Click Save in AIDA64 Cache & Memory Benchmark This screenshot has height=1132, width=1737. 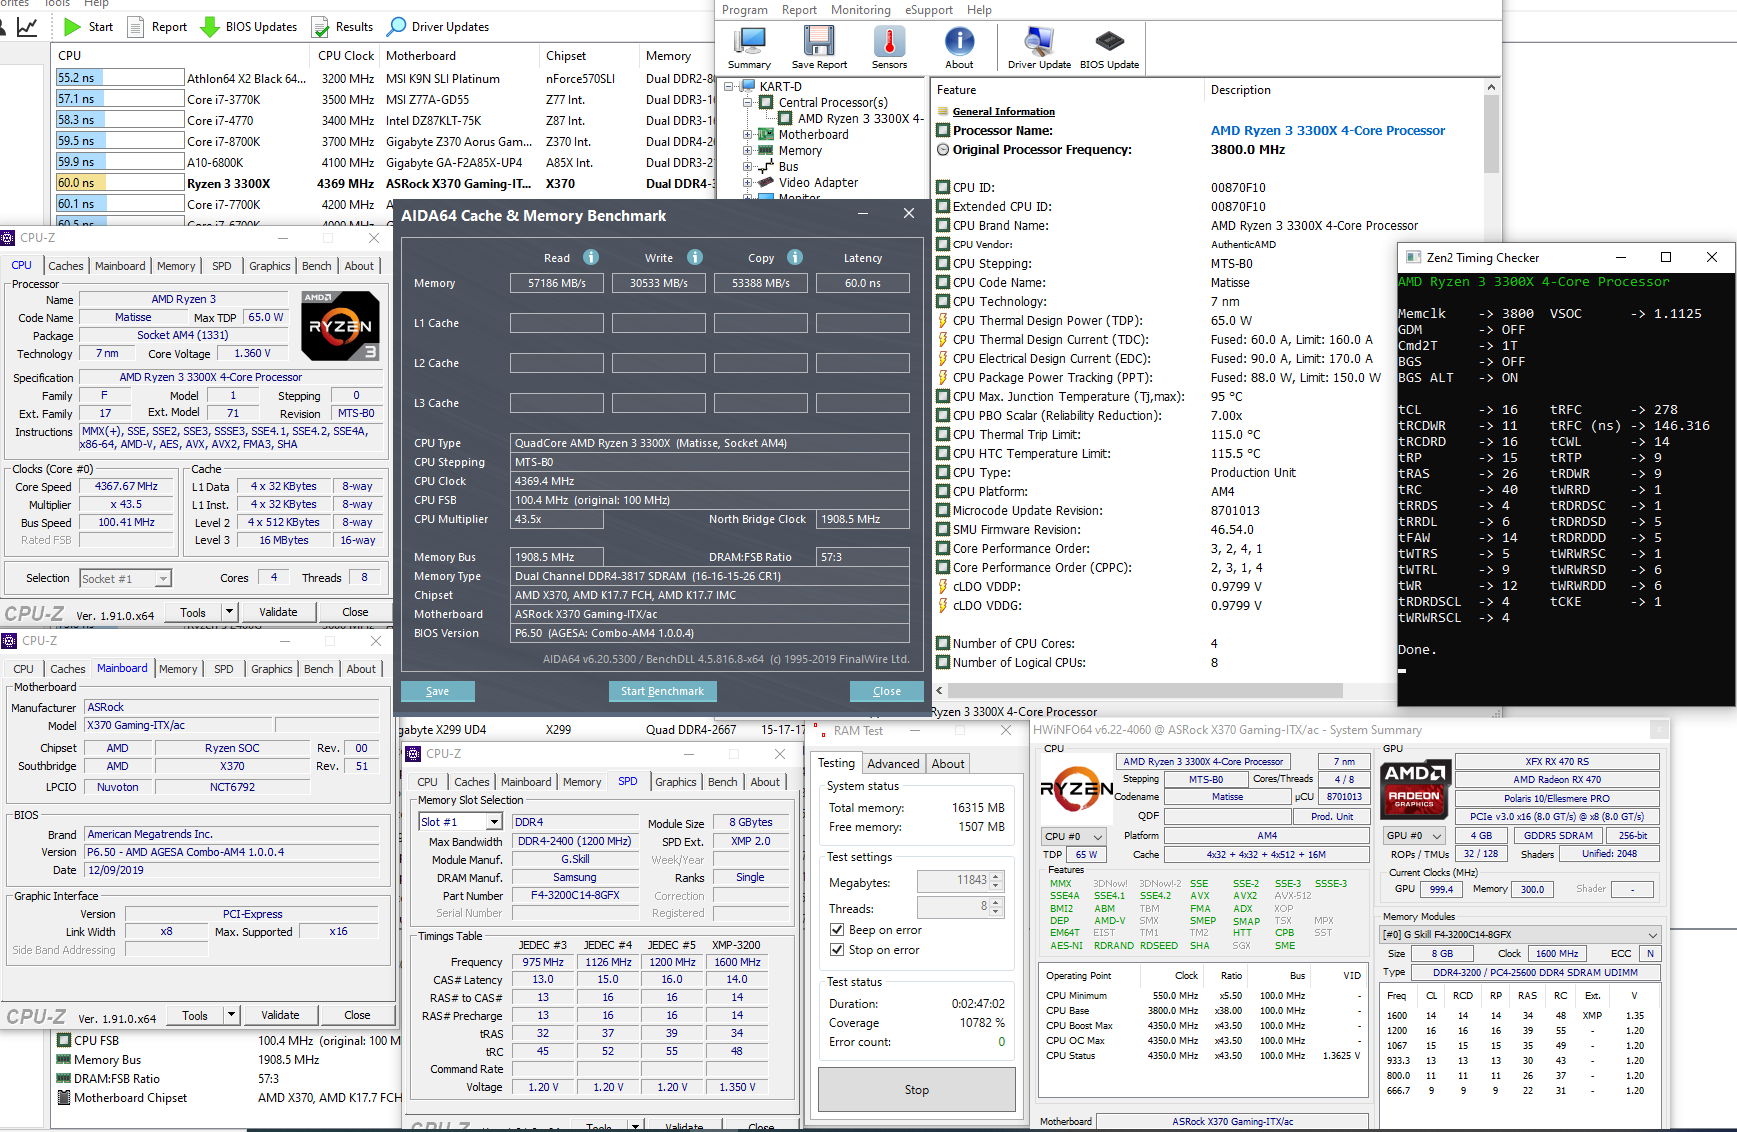(437, 691)
